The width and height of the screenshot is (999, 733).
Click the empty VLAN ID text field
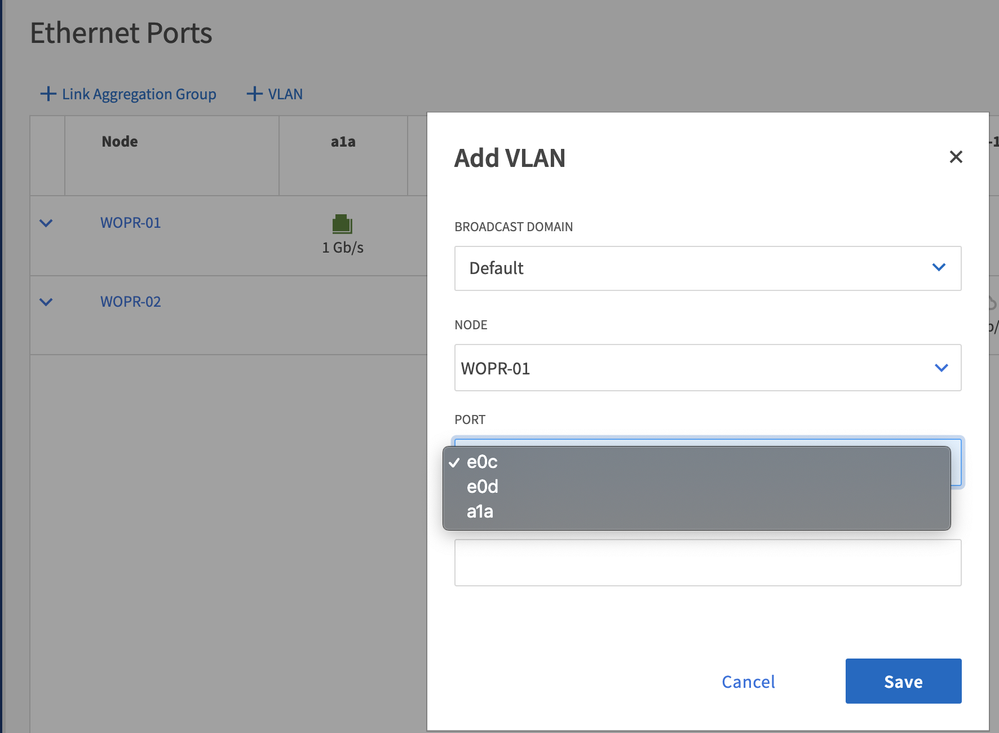(707, 563)
